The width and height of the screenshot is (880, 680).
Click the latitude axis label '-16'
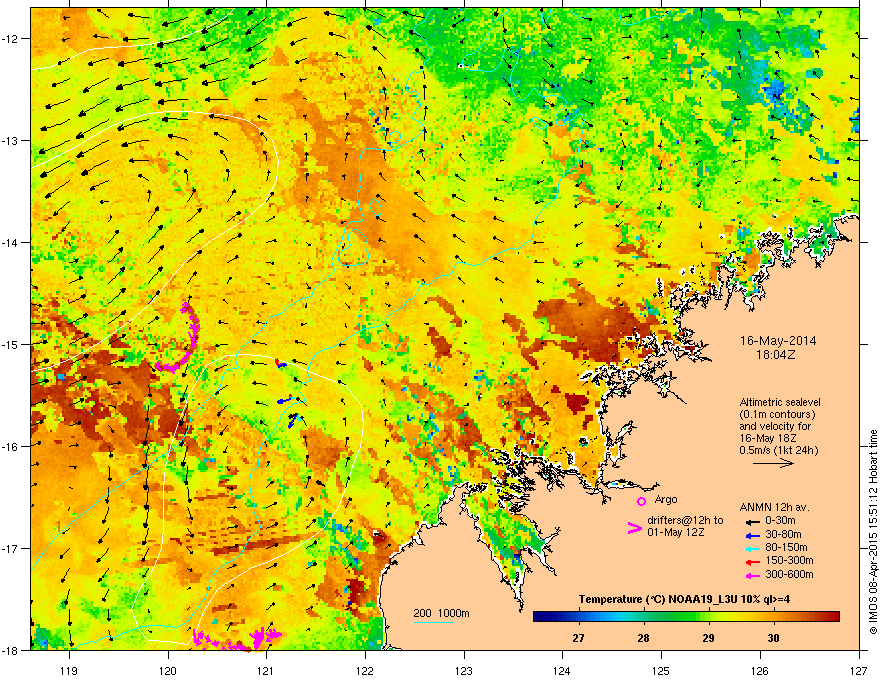(10, 447)
